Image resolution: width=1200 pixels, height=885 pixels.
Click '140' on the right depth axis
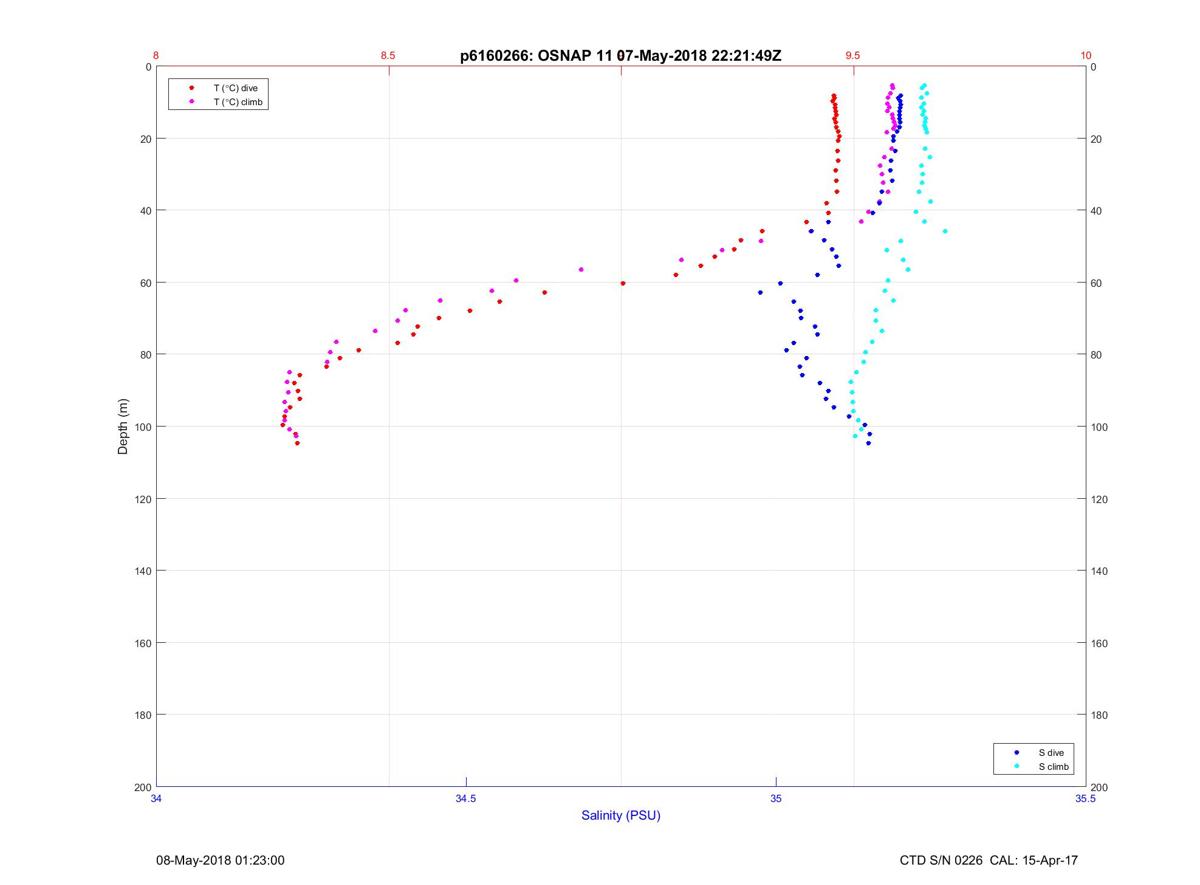(1101, 571)
